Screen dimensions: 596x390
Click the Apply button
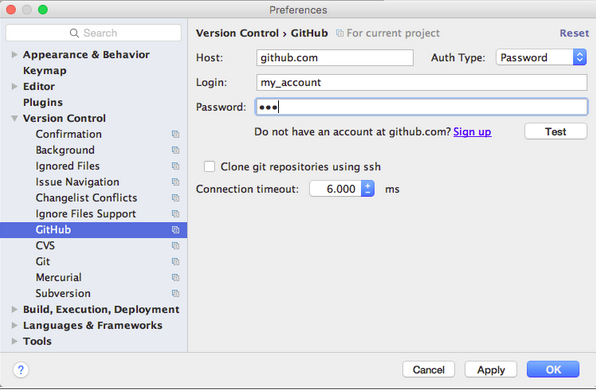491,369
